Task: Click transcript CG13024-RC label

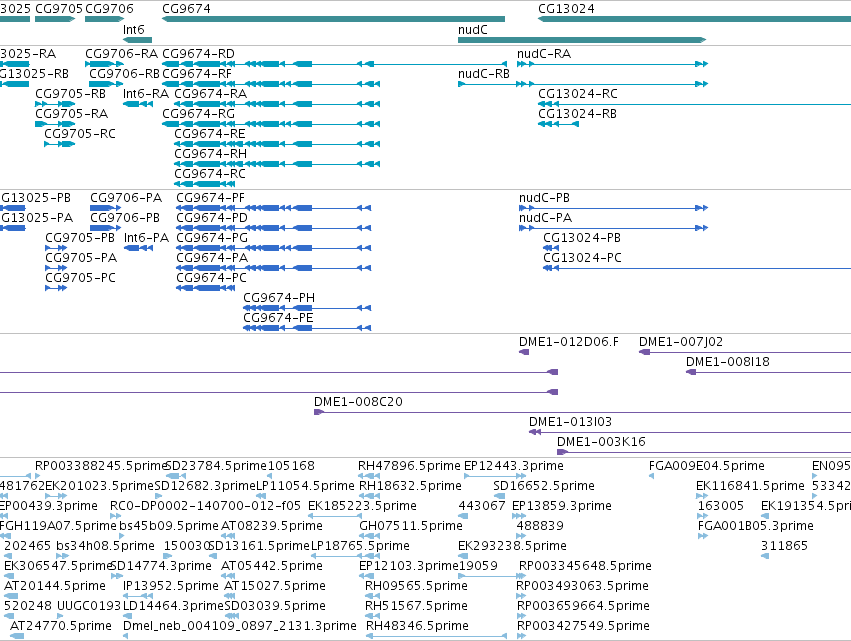Action: click(577, 94)
